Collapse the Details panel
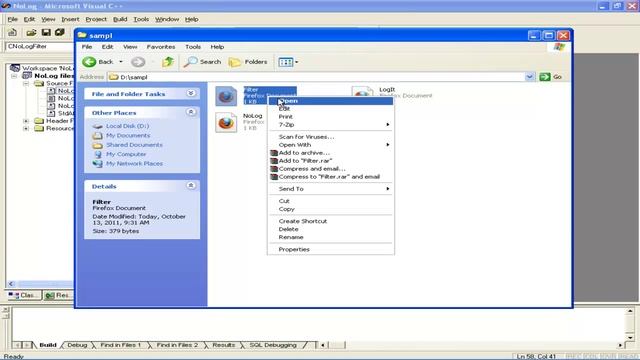This screenshot has width=640, height=360. coord(191,186)
